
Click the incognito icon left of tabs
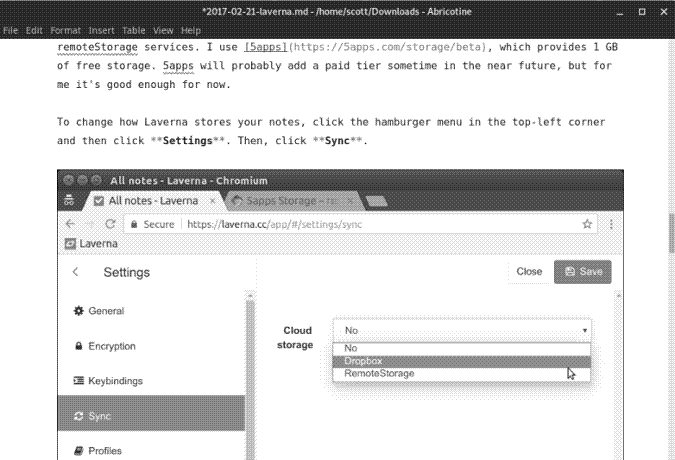click(69, 200)
